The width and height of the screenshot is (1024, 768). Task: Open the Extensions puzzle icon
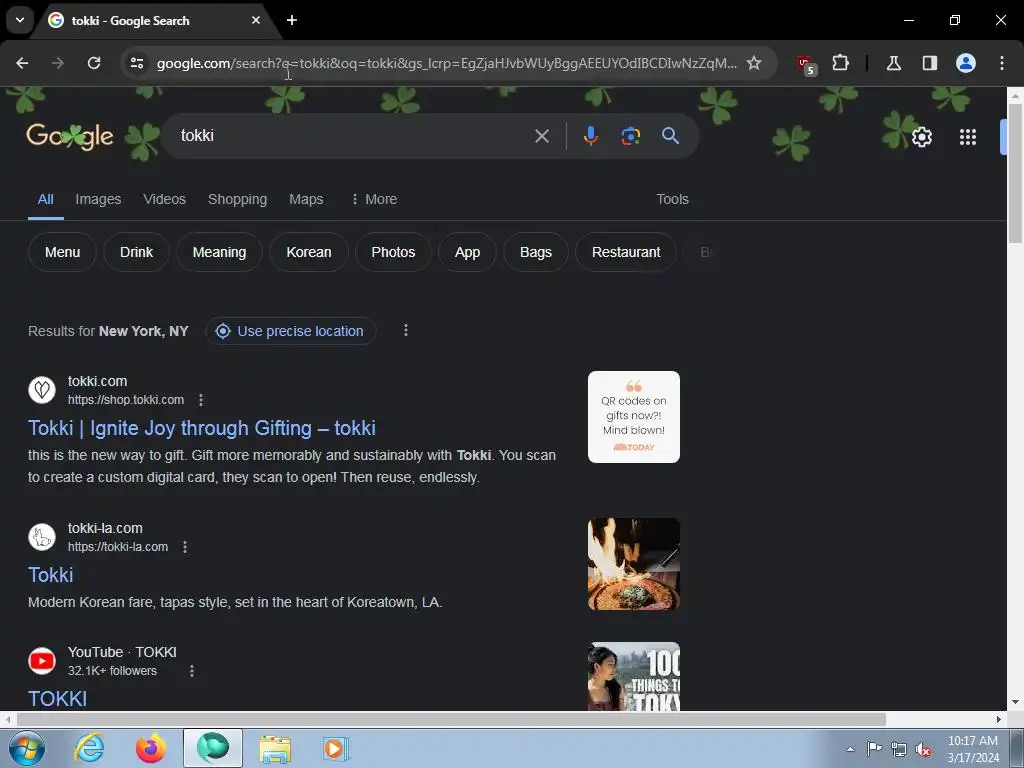(x=840, y=63)
